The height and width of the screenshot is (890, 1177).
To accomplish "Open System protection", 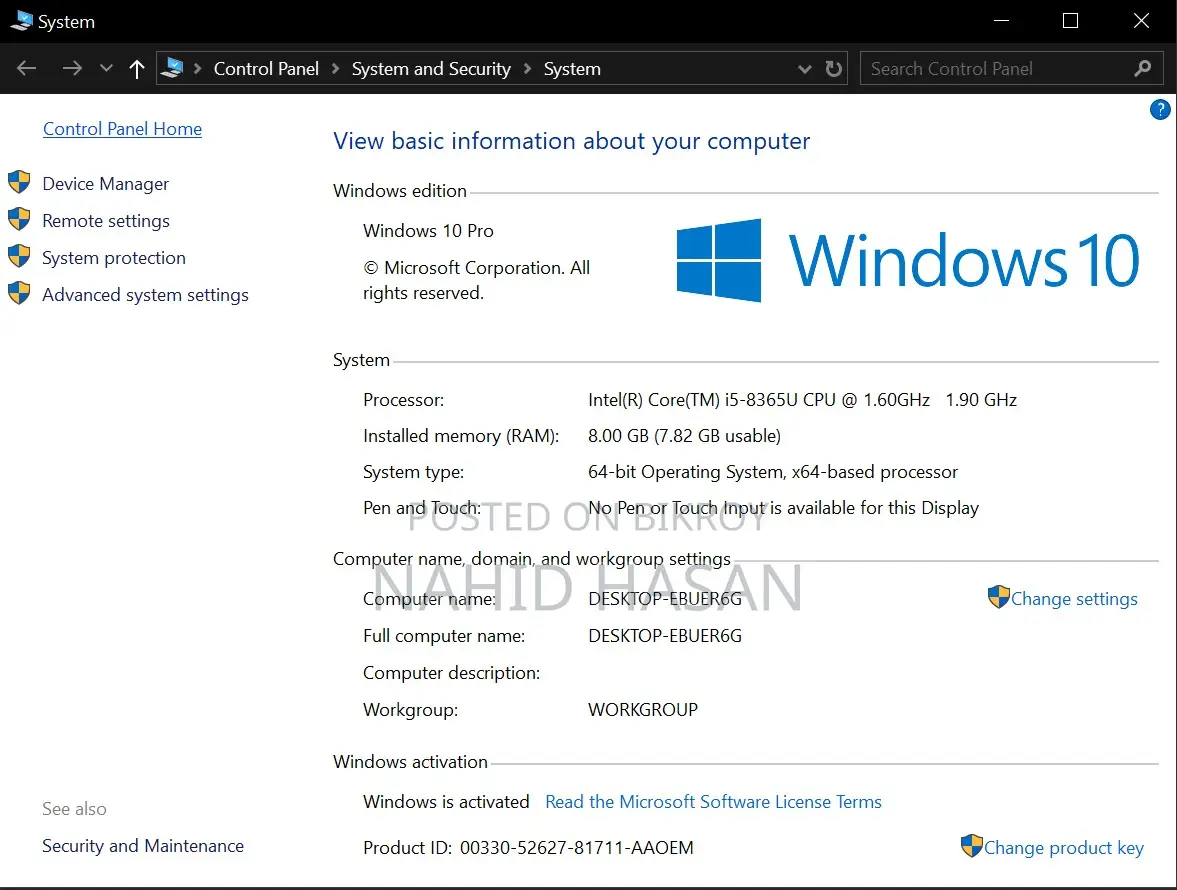I will pos(114,257).
